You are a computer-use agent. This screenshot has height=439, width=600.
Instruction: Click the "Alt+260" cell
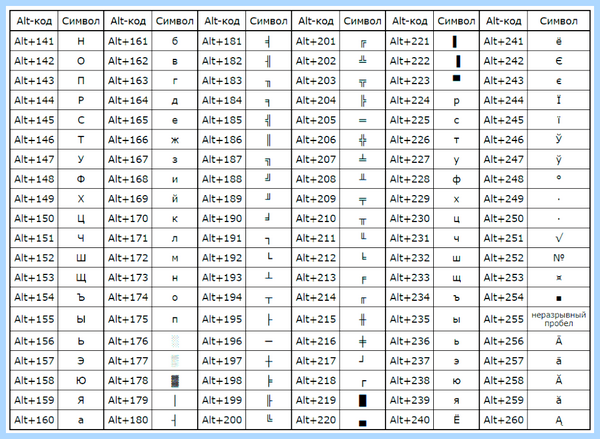(x=503, y=420)
